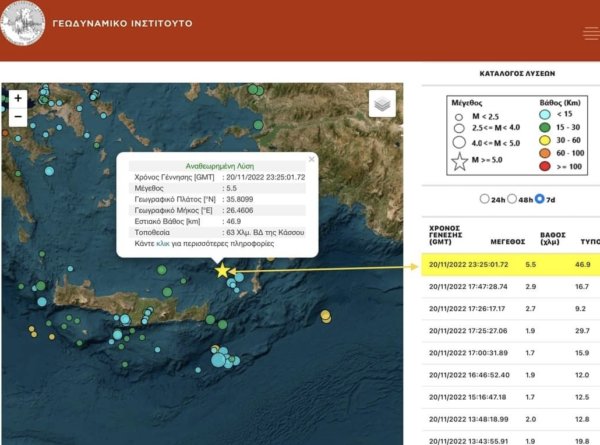Viewport: 600px width, 445px height.
Task: Select the highlighted 23:25:01.72 earthquake row
Action: 510,265
